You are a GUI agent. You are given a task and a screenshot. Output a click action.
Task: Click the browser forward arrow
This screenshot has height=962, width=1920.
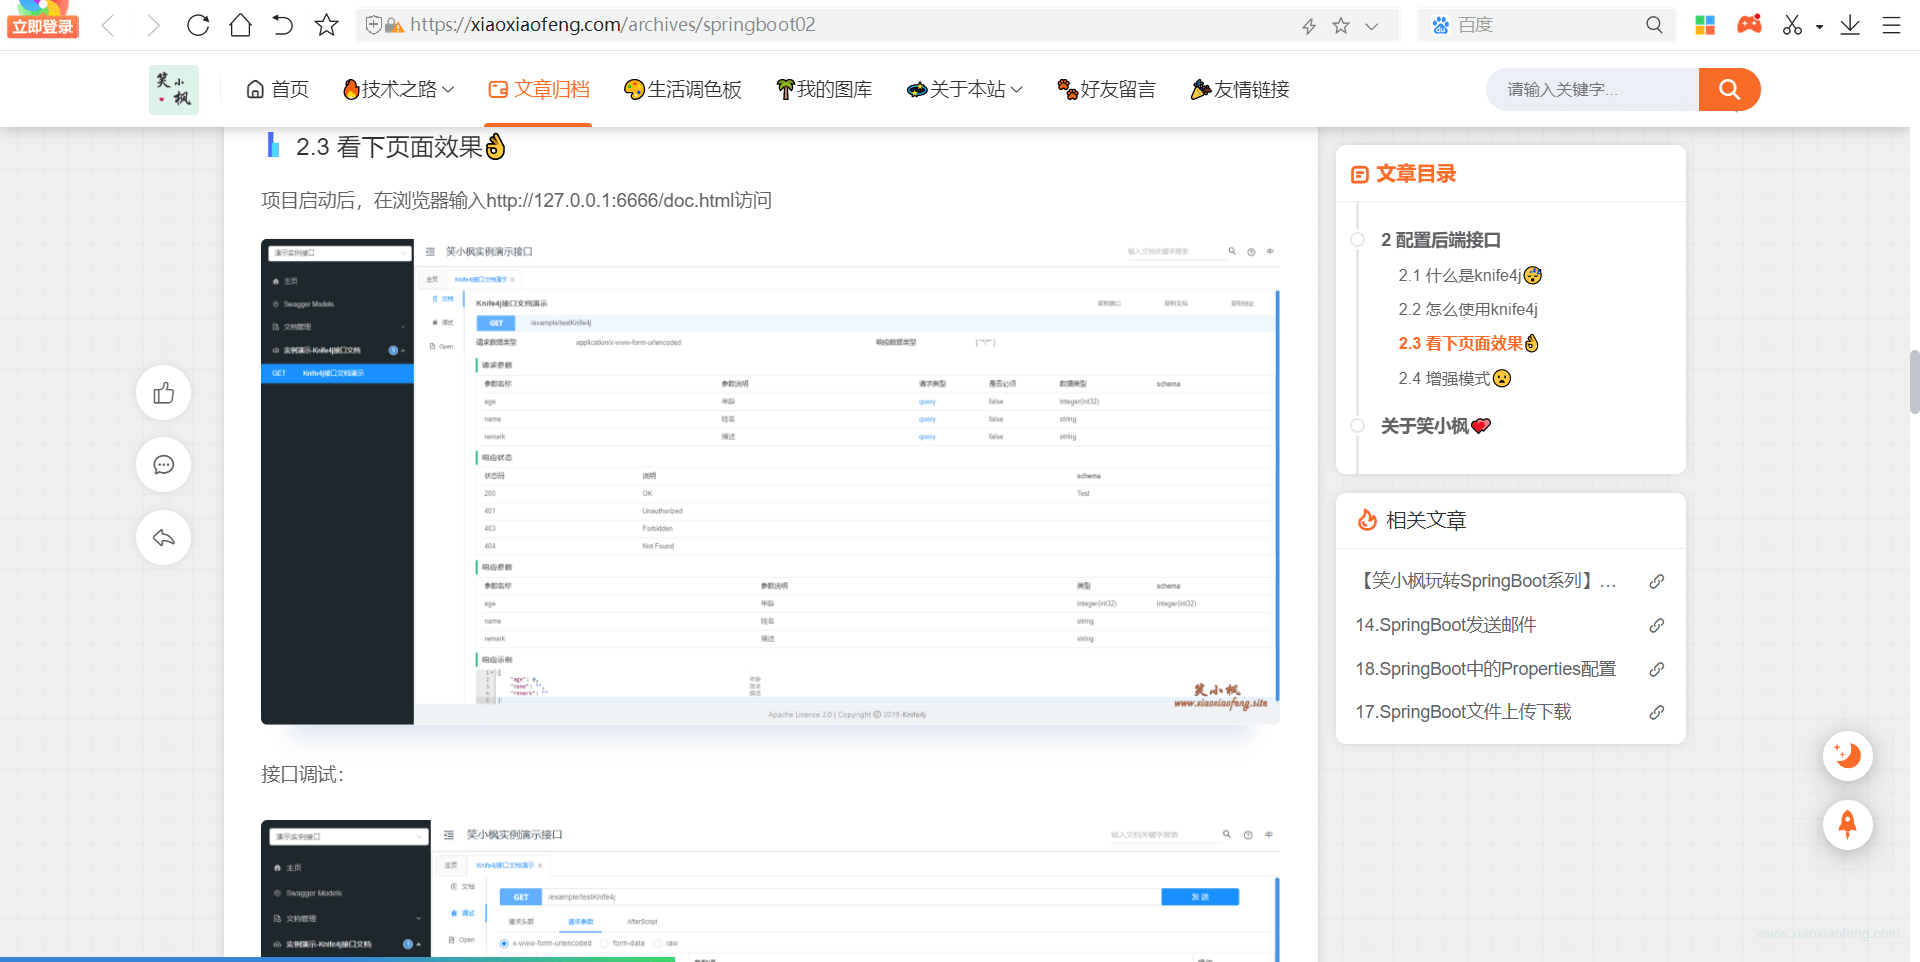click(153, 25)
